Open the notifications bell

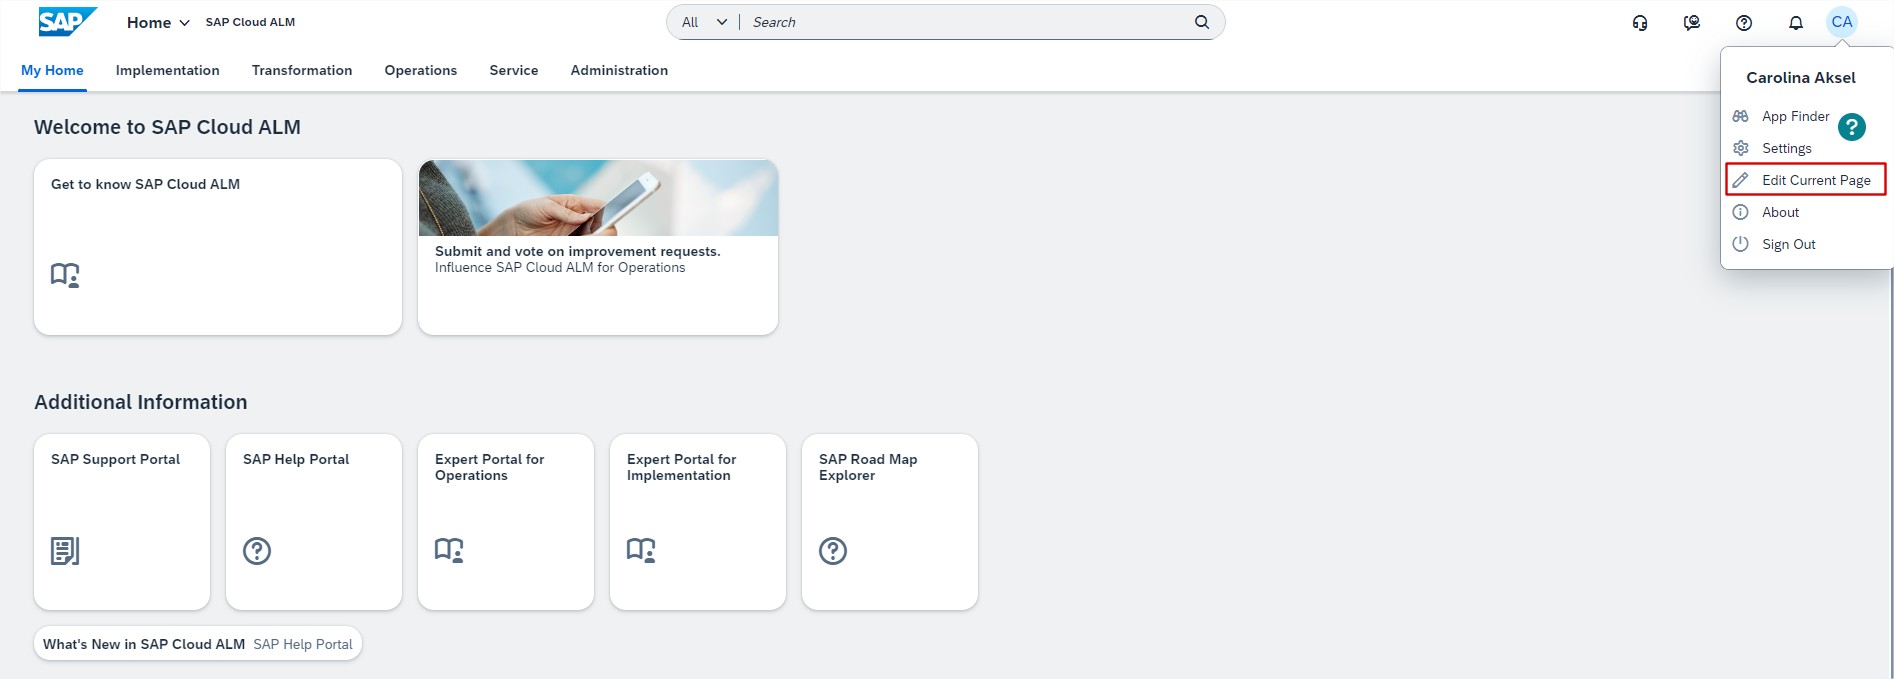point(1796,22)
